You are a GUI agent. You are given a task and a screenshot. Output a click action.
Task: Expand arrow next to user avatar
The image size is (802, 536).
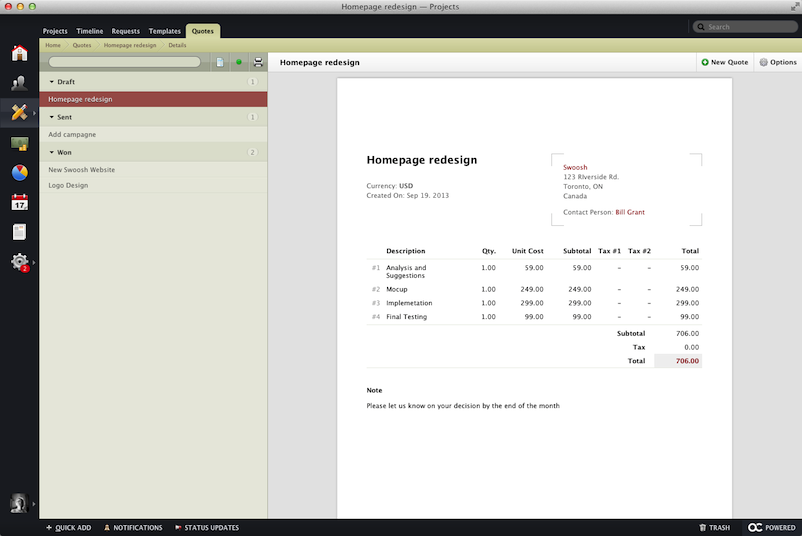(x=34, y=504)
